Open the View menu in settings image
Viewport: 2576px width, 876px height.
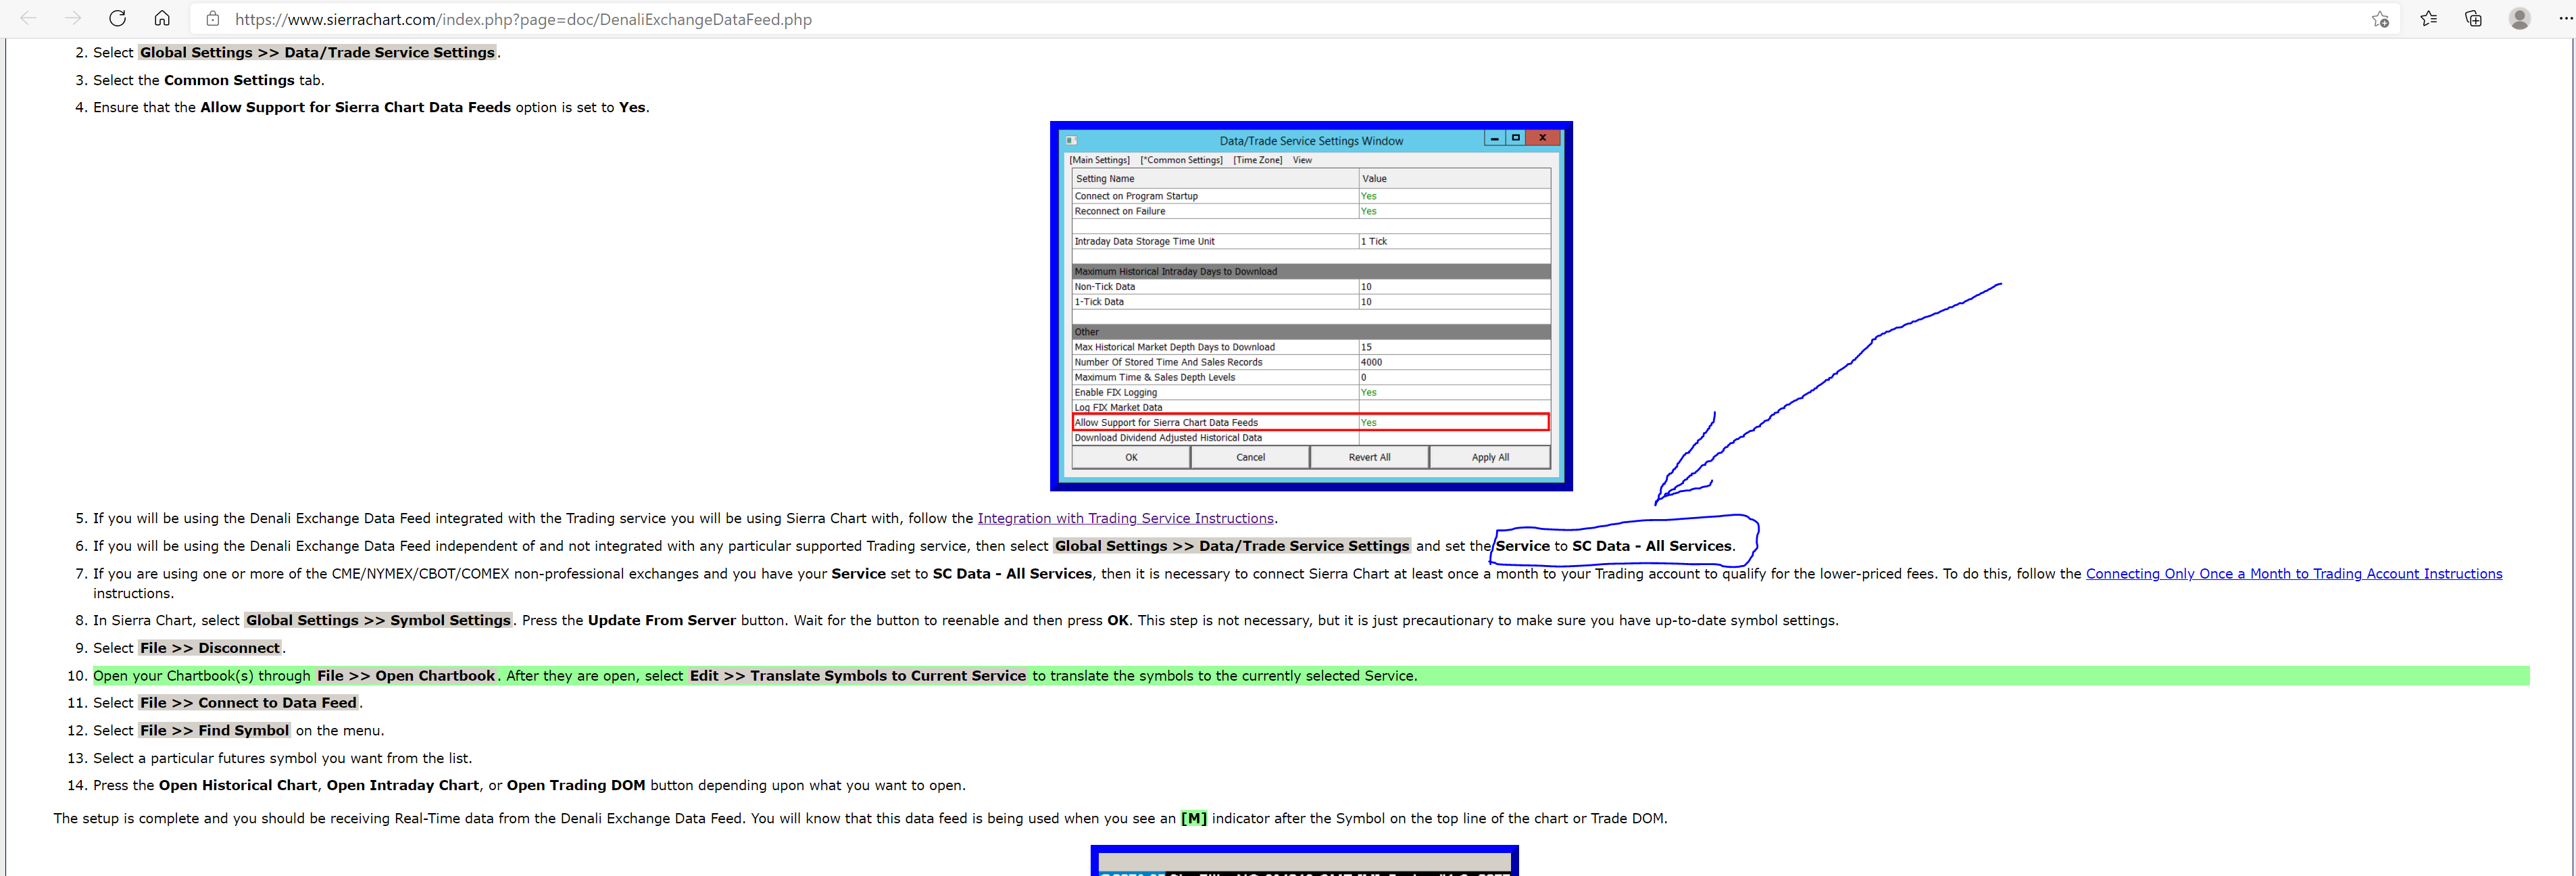(1302, 160)
